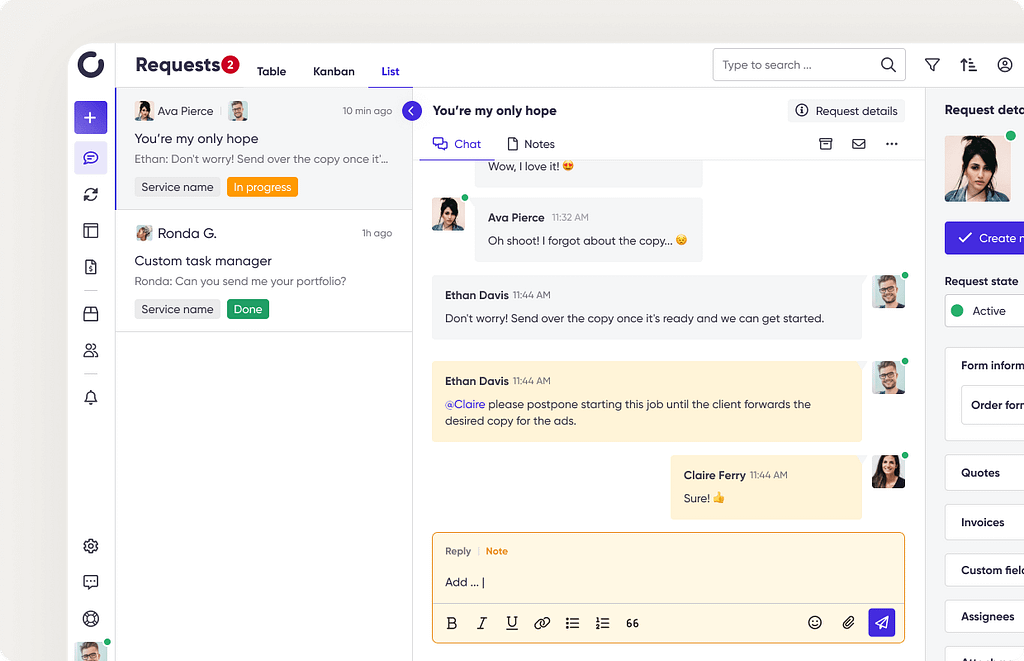Switch to the Kanban view tab
The height and width of the screenshot is (661, 1024).
(334, 71)
